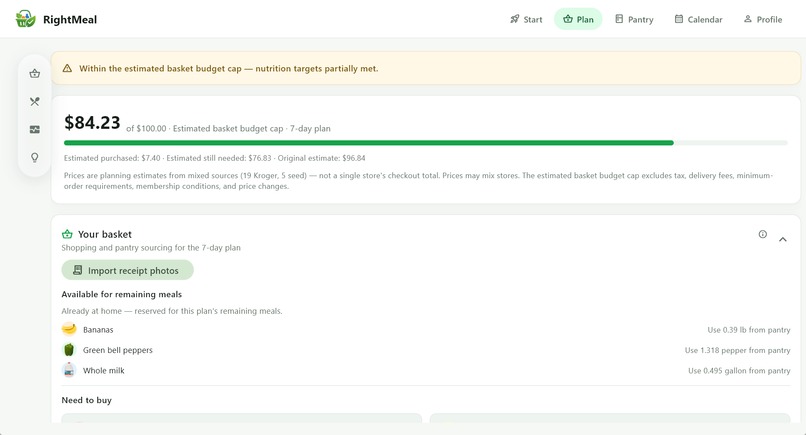Click Import receipt photos button

pyautogui.click(x=127, y=270)
